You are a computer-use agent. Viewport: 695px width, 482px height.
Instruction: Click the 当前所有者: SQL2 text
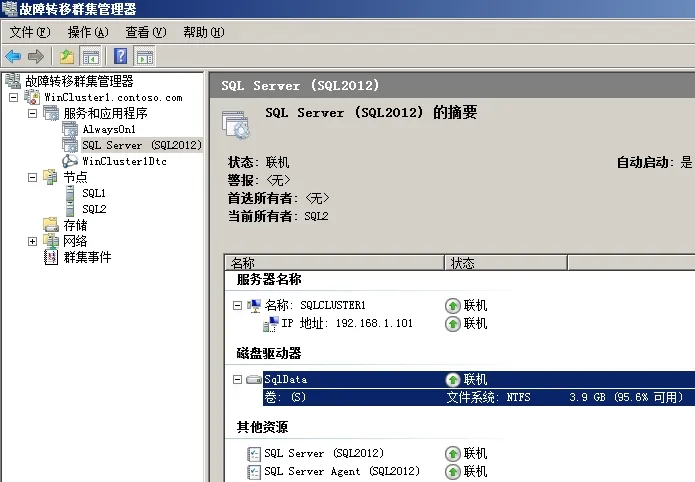[x=278, y=216]
